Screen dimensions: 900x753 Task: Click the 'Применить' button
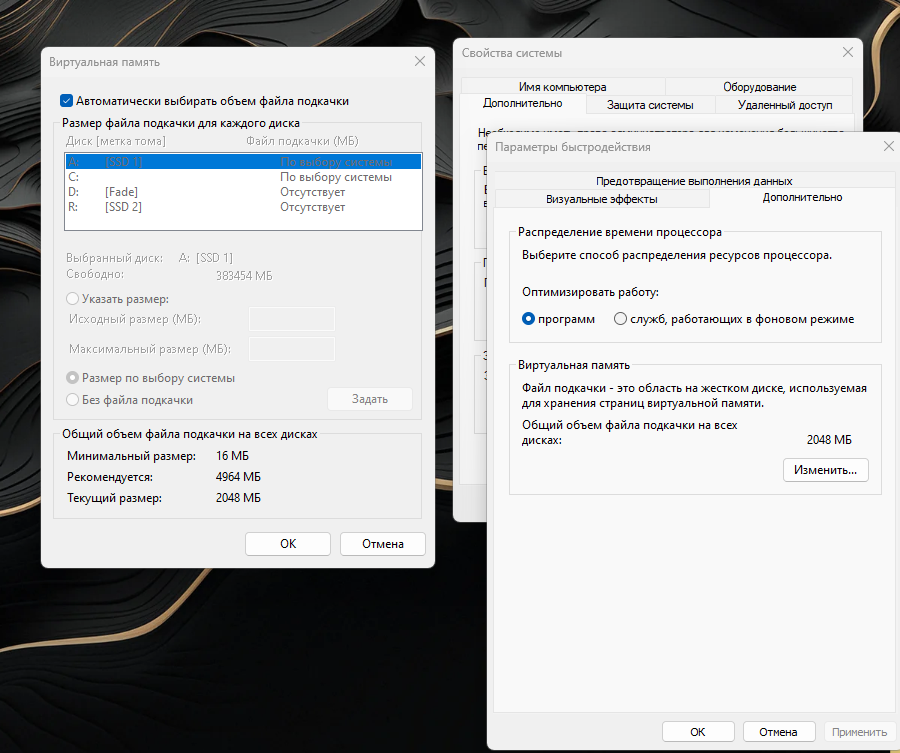859,732
